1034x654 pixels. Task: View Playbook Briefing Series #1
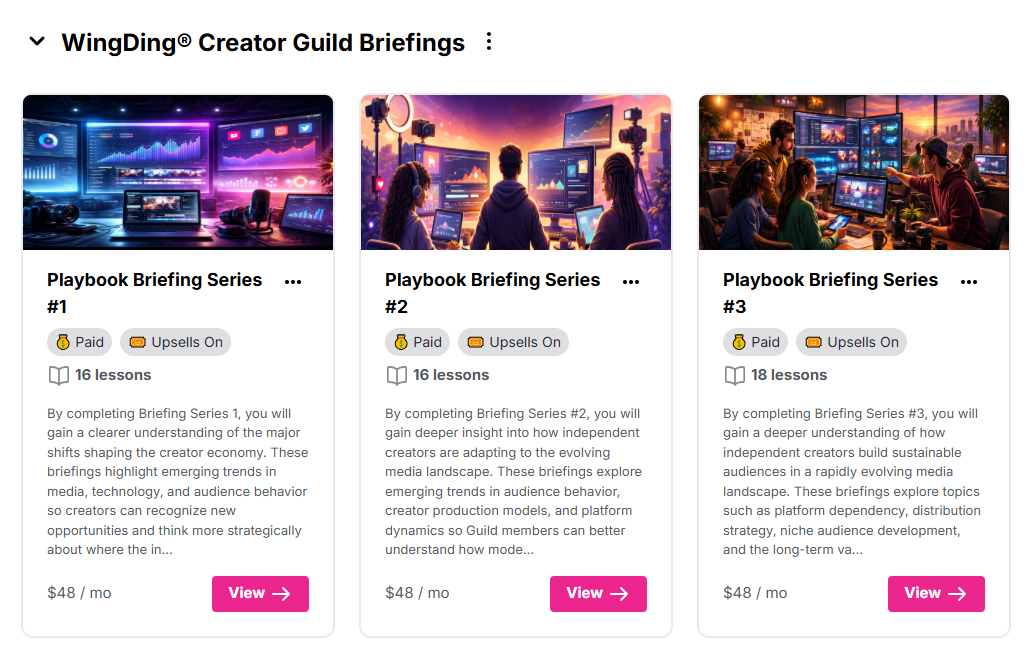tap(260, 593)
